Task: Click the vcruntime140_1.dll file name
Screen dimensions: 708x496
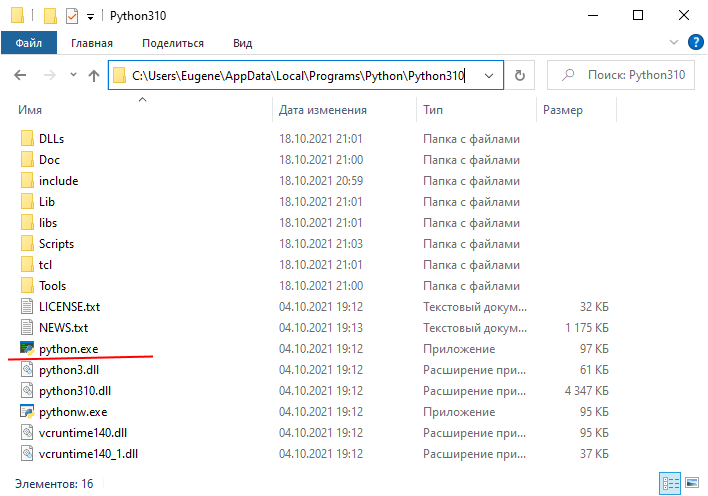Action: pyautogui.click(x=88, y=454)
